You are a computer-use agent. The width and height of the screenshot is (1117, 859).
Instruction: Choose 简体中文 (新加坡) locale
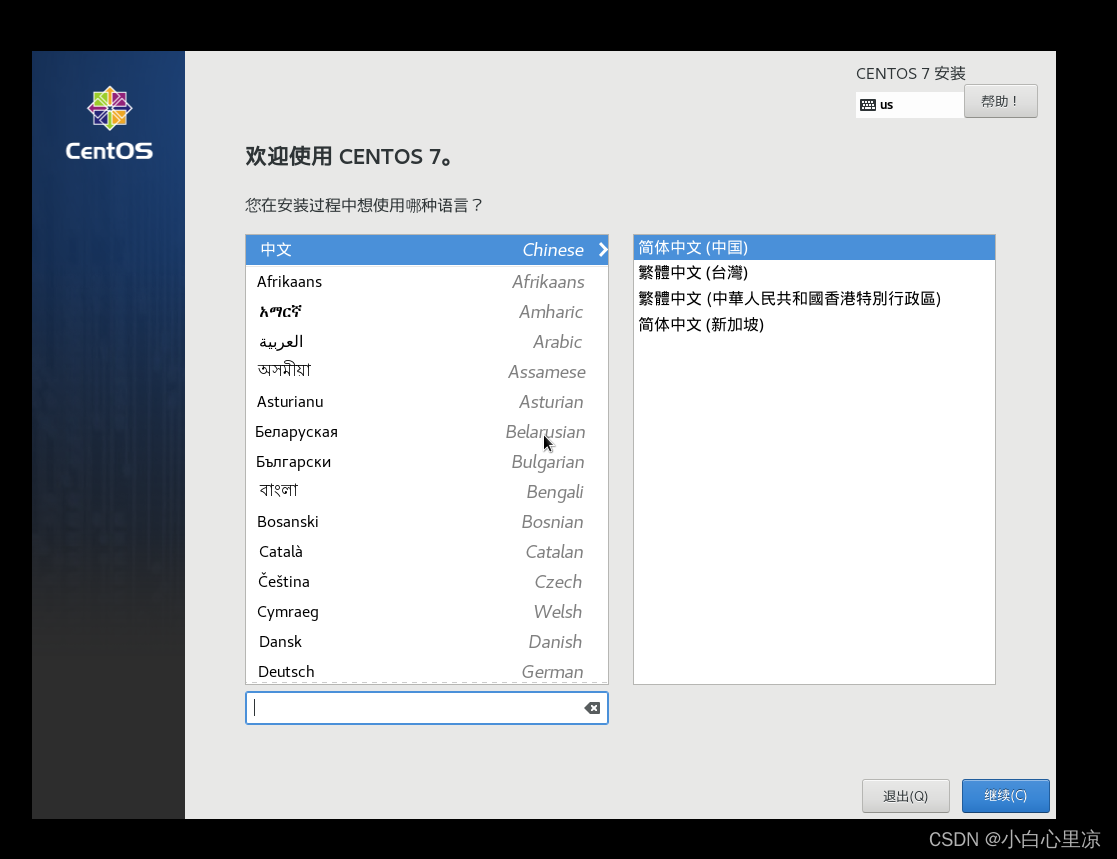[814, 325]
